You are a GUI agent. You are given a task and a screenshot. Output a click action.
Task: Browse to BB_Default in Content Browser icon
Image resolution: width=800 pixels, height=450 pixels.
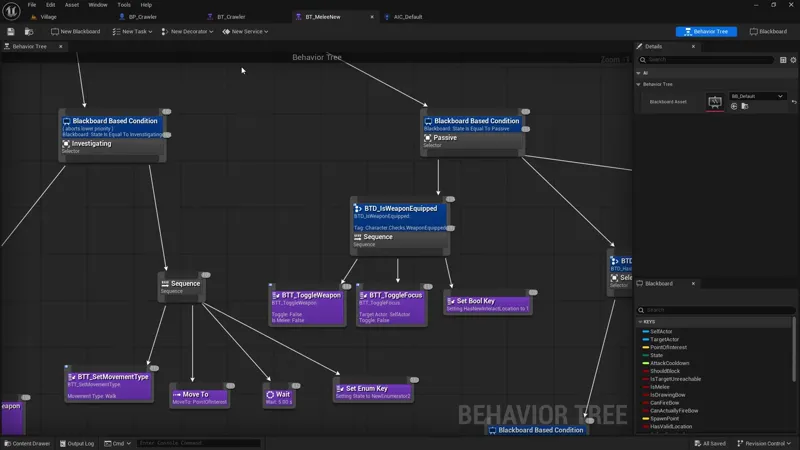click(745, 106)
